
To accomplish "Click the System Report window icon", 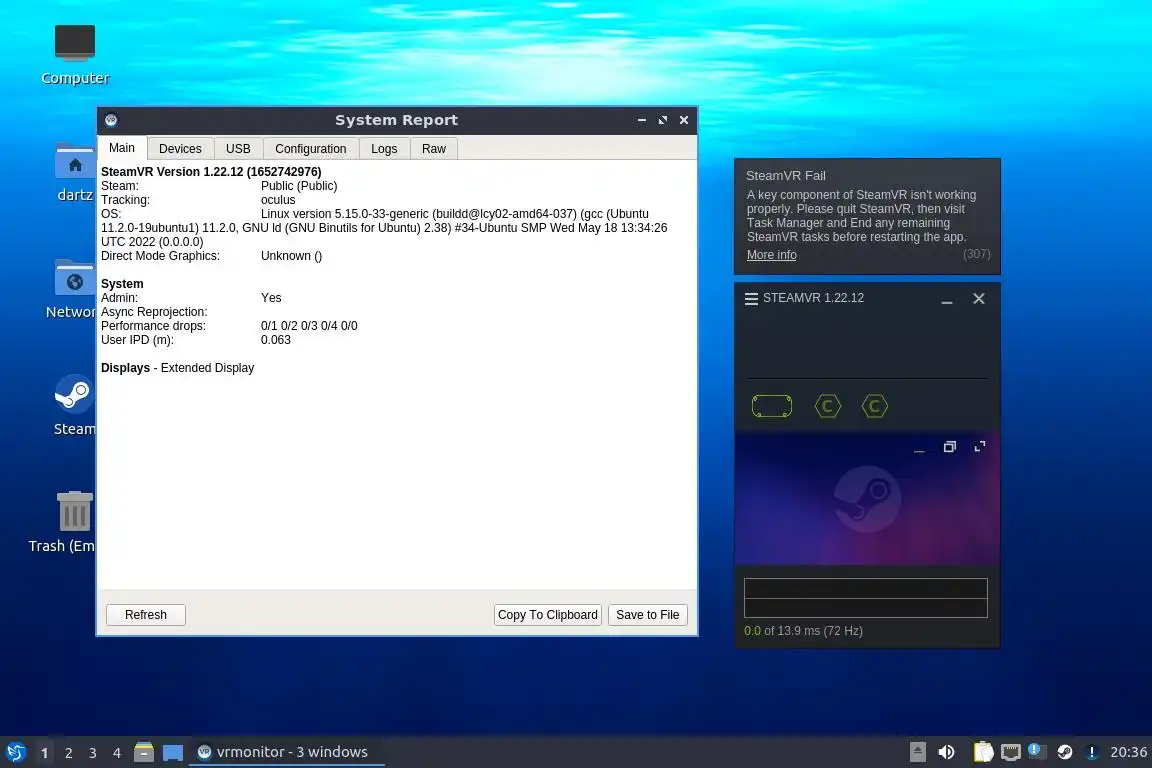I will coord(111,120).
